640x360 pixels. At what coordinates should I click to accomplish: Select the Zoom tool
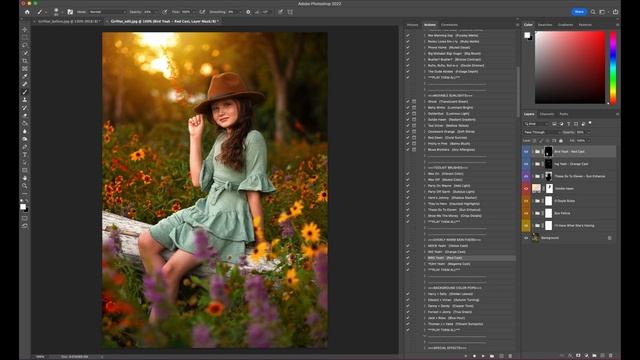click(25, 186)
